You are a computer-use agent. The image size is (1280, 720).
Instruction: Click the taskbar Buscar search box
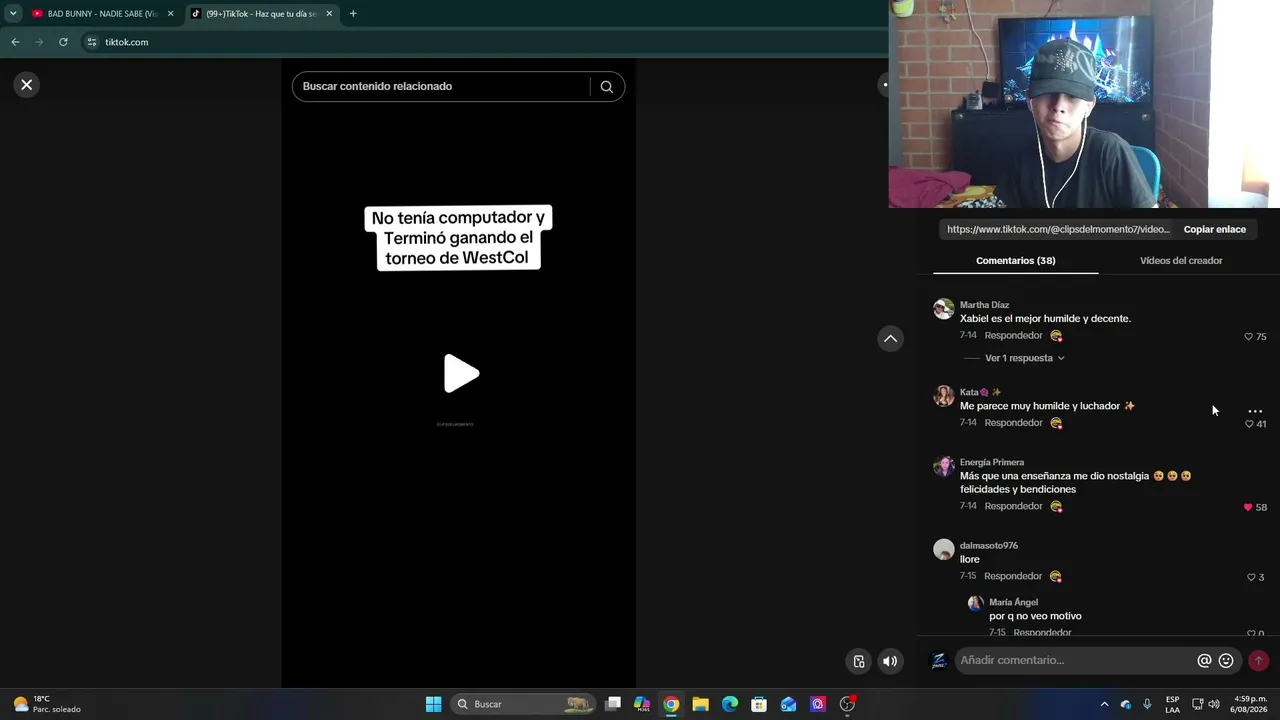point(522,704)
